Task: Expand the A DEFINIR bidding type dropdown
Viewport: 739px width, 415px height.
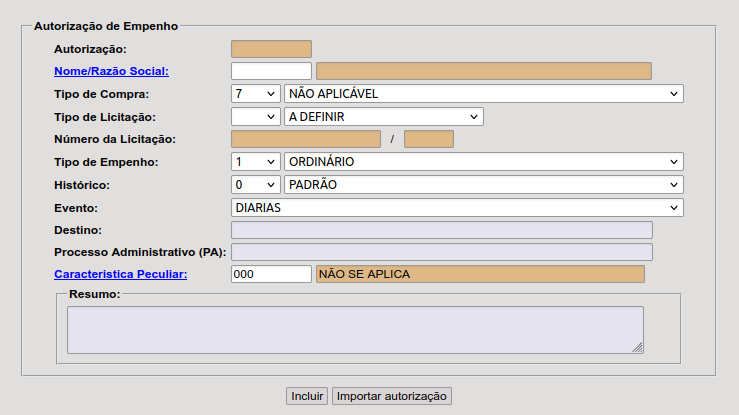Action: [x=383, y=117]
